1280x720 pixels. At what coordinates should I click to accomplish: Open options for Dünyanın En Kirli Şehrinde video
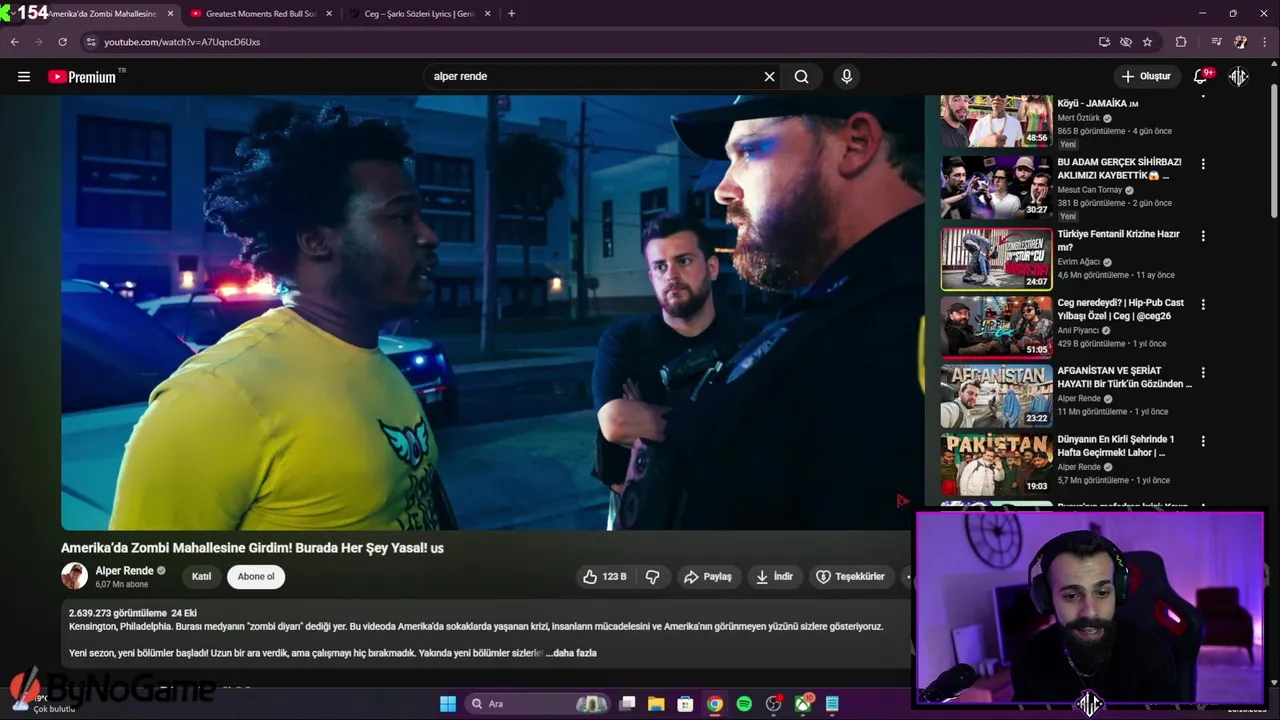pos(1203,441)
